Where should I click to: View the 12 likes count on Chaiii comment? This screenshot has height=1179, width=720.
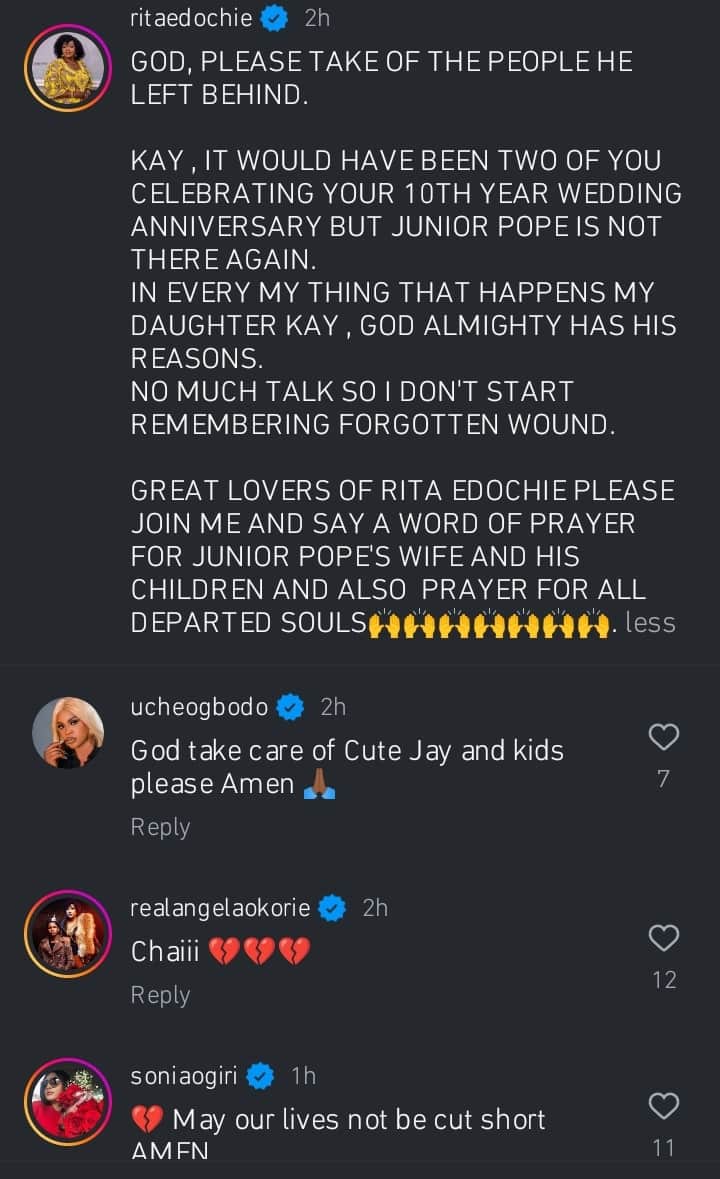(x=664, y=980)
